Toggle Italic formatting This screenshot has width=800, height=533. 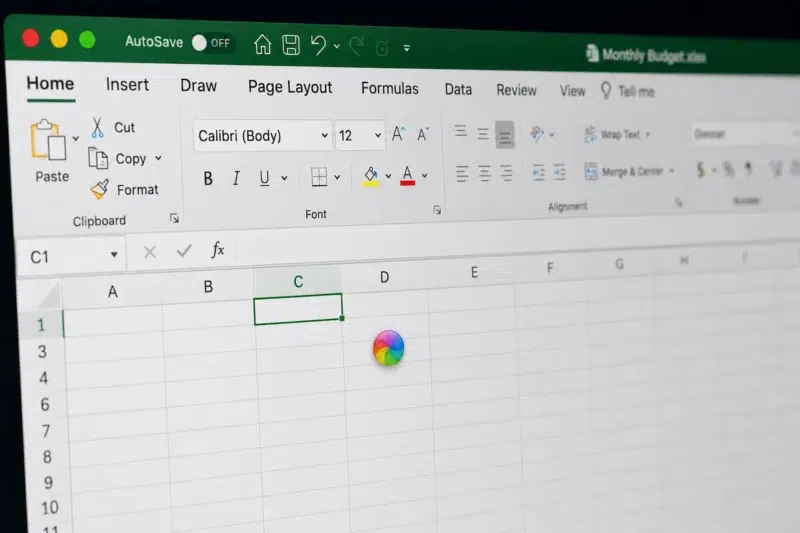pyautogui.click(x=236, y=178)
